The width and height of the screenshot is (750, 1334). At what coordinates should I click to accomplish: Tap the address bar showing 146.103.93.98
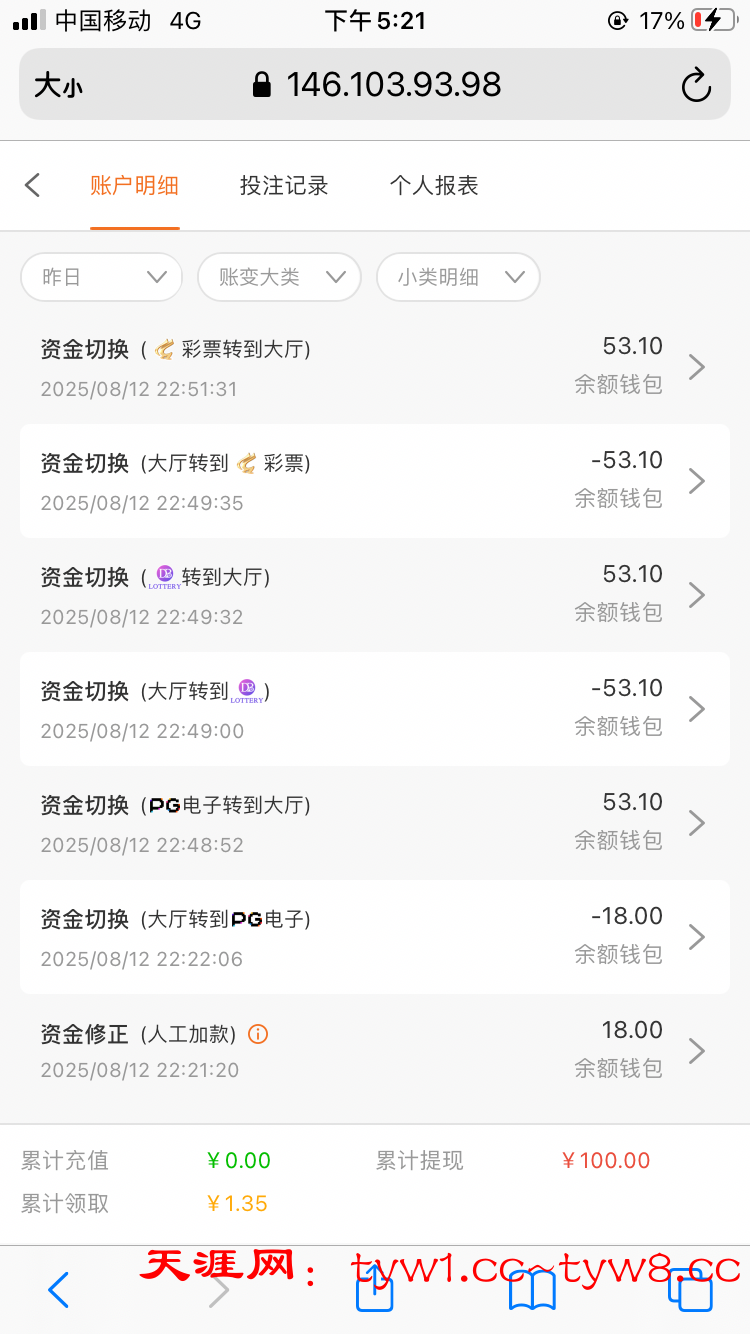pos(393,85)
